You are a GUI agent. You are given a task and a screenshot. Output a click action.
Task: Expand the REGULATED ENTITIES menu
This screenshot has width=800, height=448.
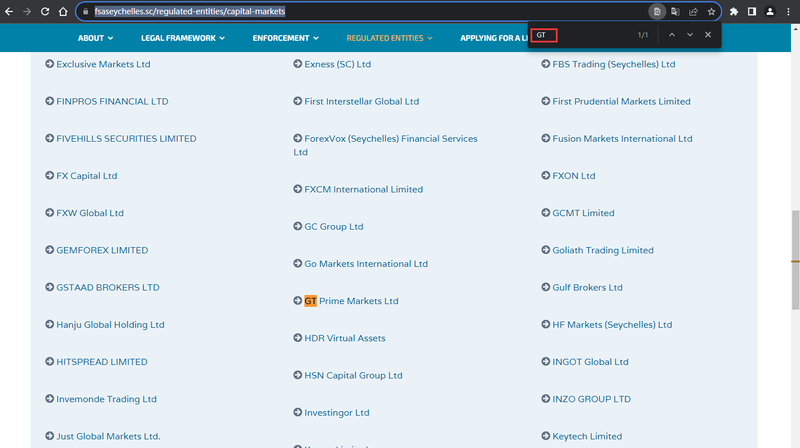[389, 38]
